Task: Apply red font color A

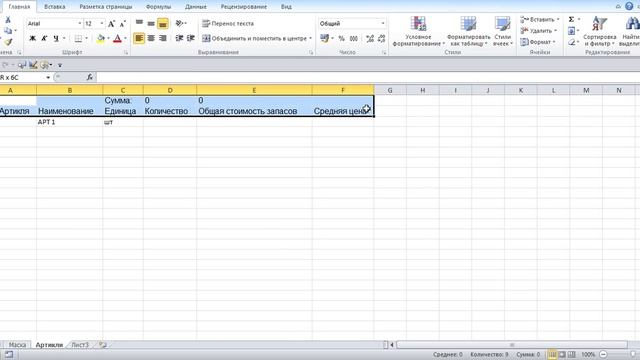Action: [x=118, y=38]
